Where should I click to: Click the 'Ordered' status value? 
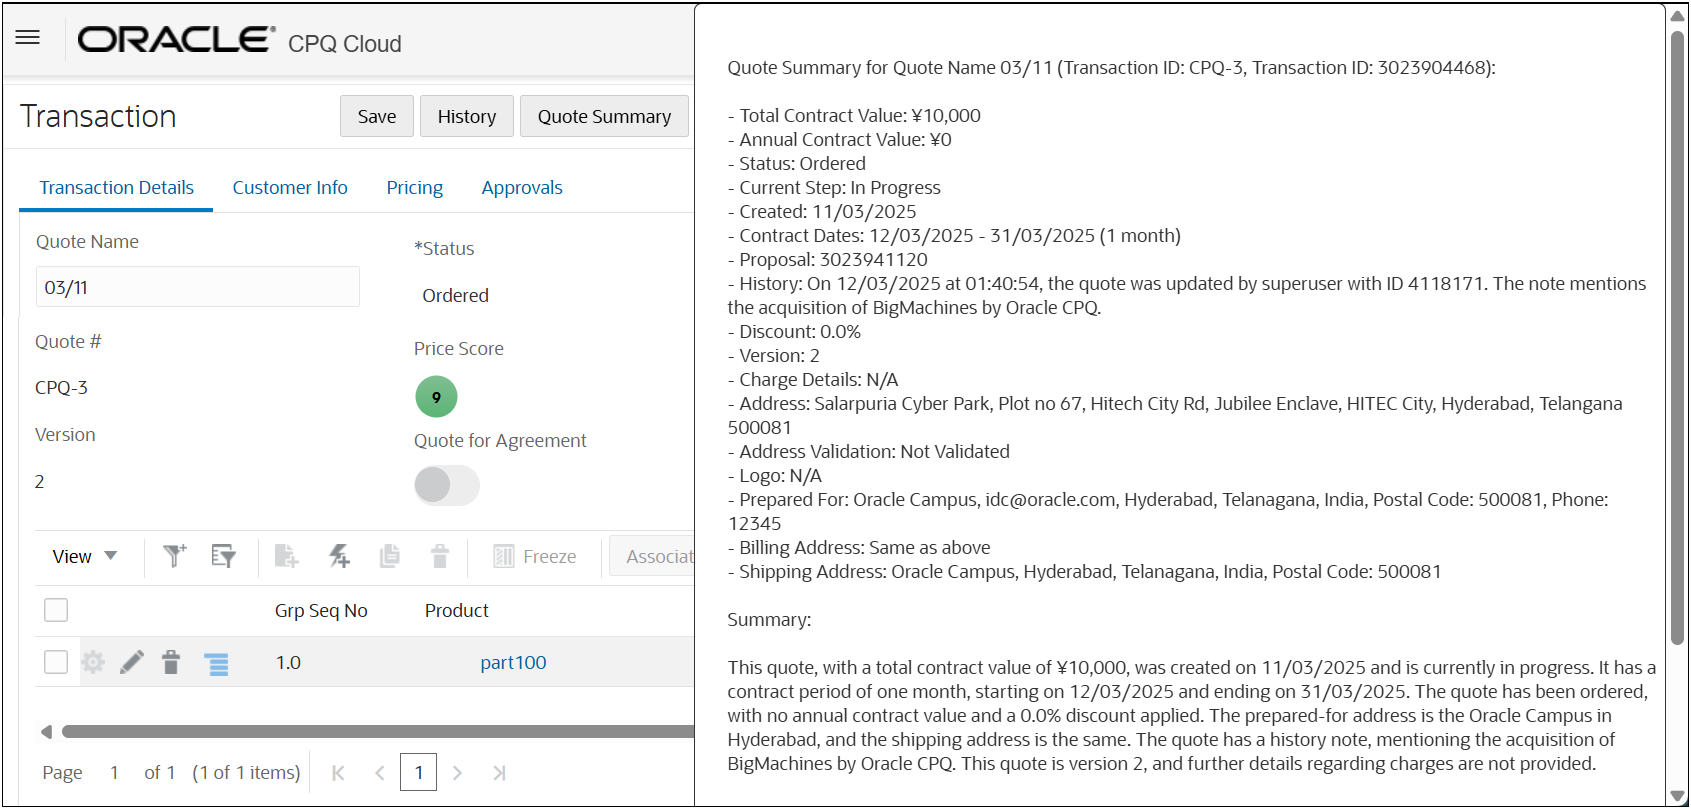[456, 295]
